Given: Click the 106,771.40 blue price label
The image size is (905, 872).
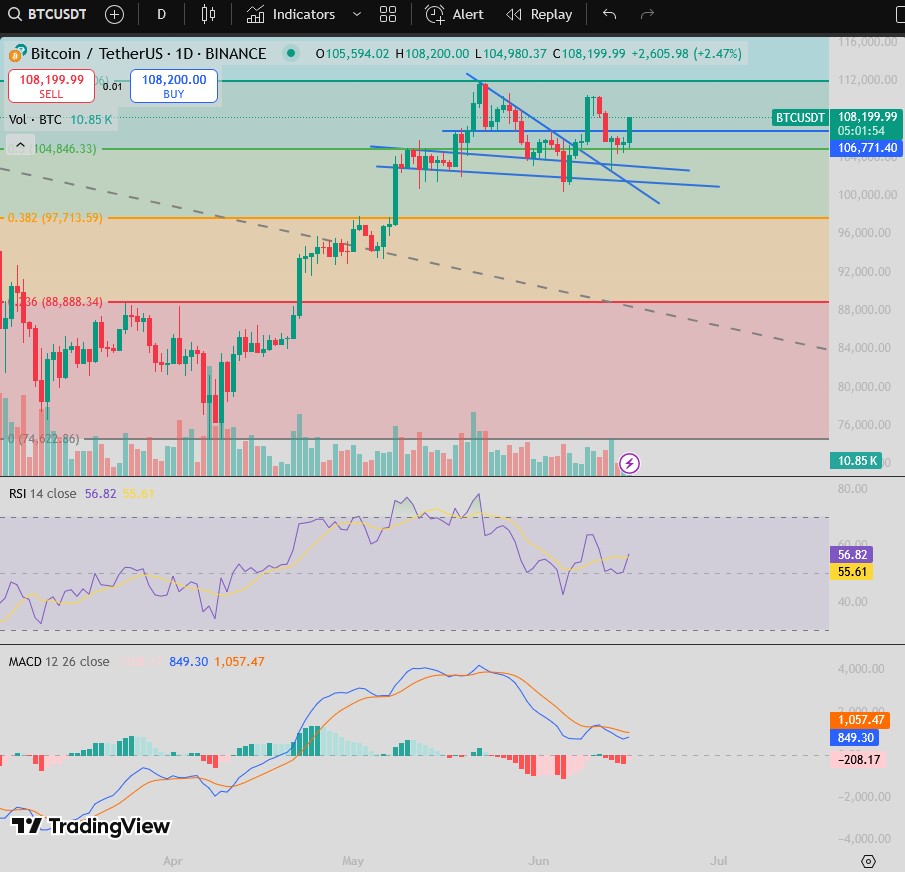Looking at the screenshot, I should point(867,148).
